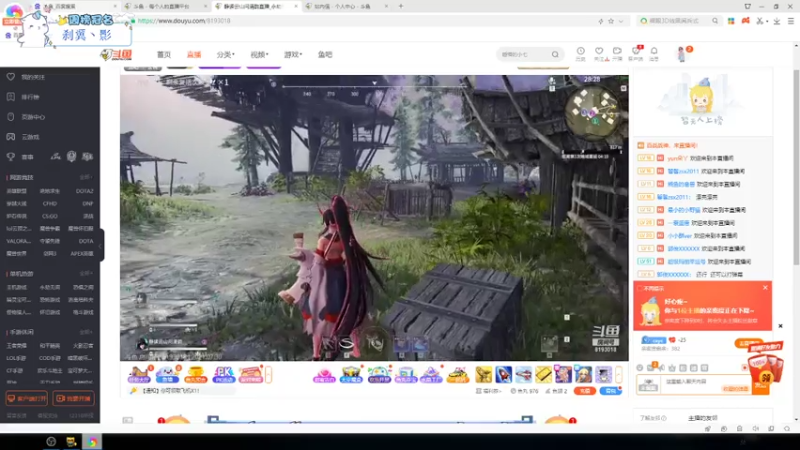
Task: Click the yellow sports car gift icon
Action: pos(458,374)
